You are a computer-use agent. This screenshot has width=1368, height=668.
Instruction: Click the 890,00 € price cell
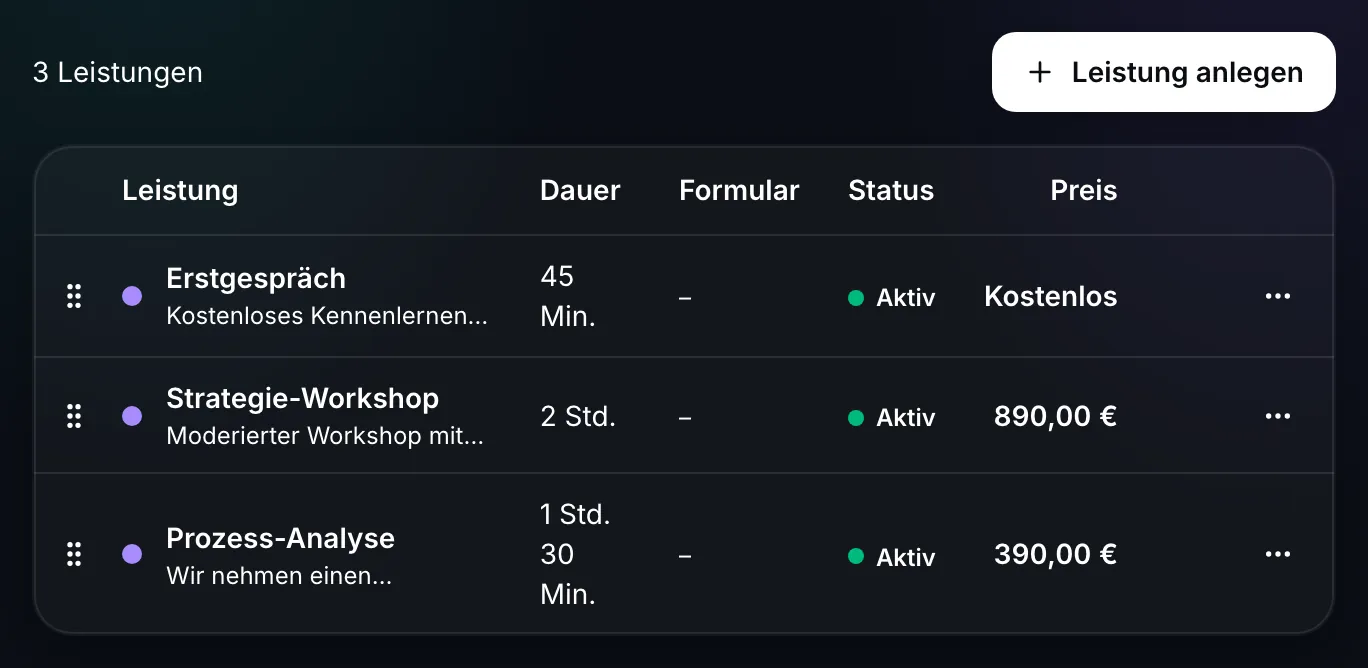[x=1055, y=416]
